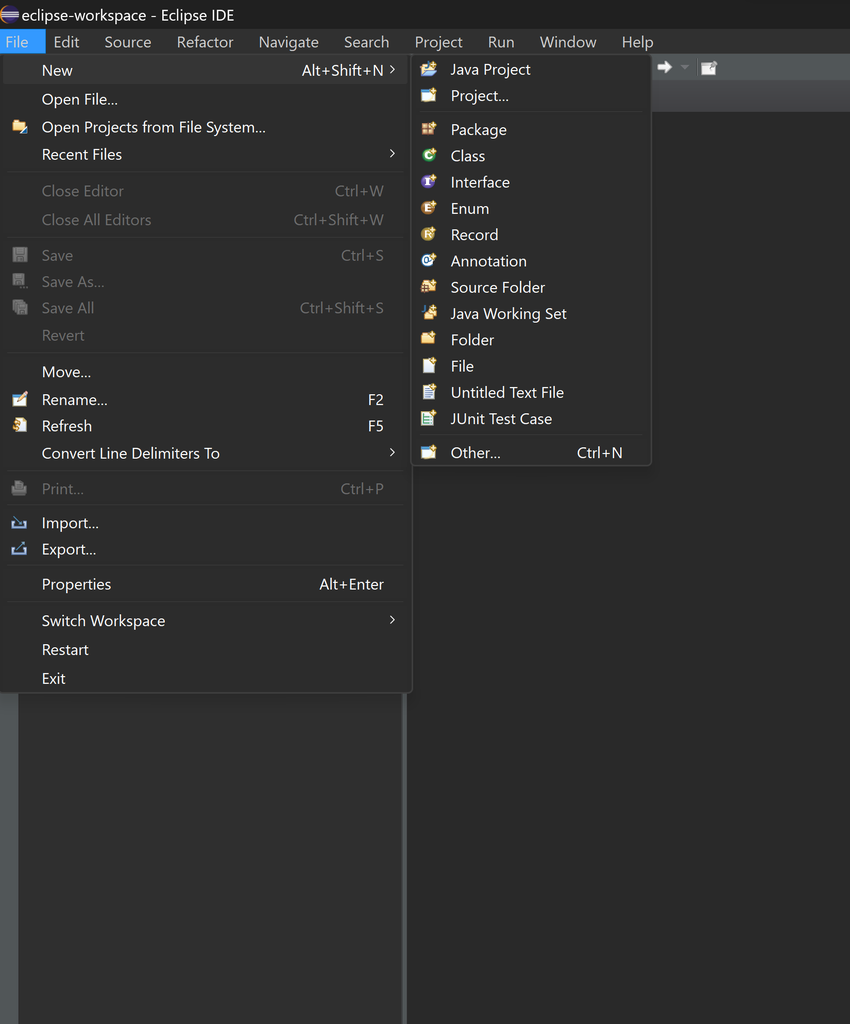Click the forward navigation arrow in the toolbar
850x1024 pixels.
click(x=664, y=68)
